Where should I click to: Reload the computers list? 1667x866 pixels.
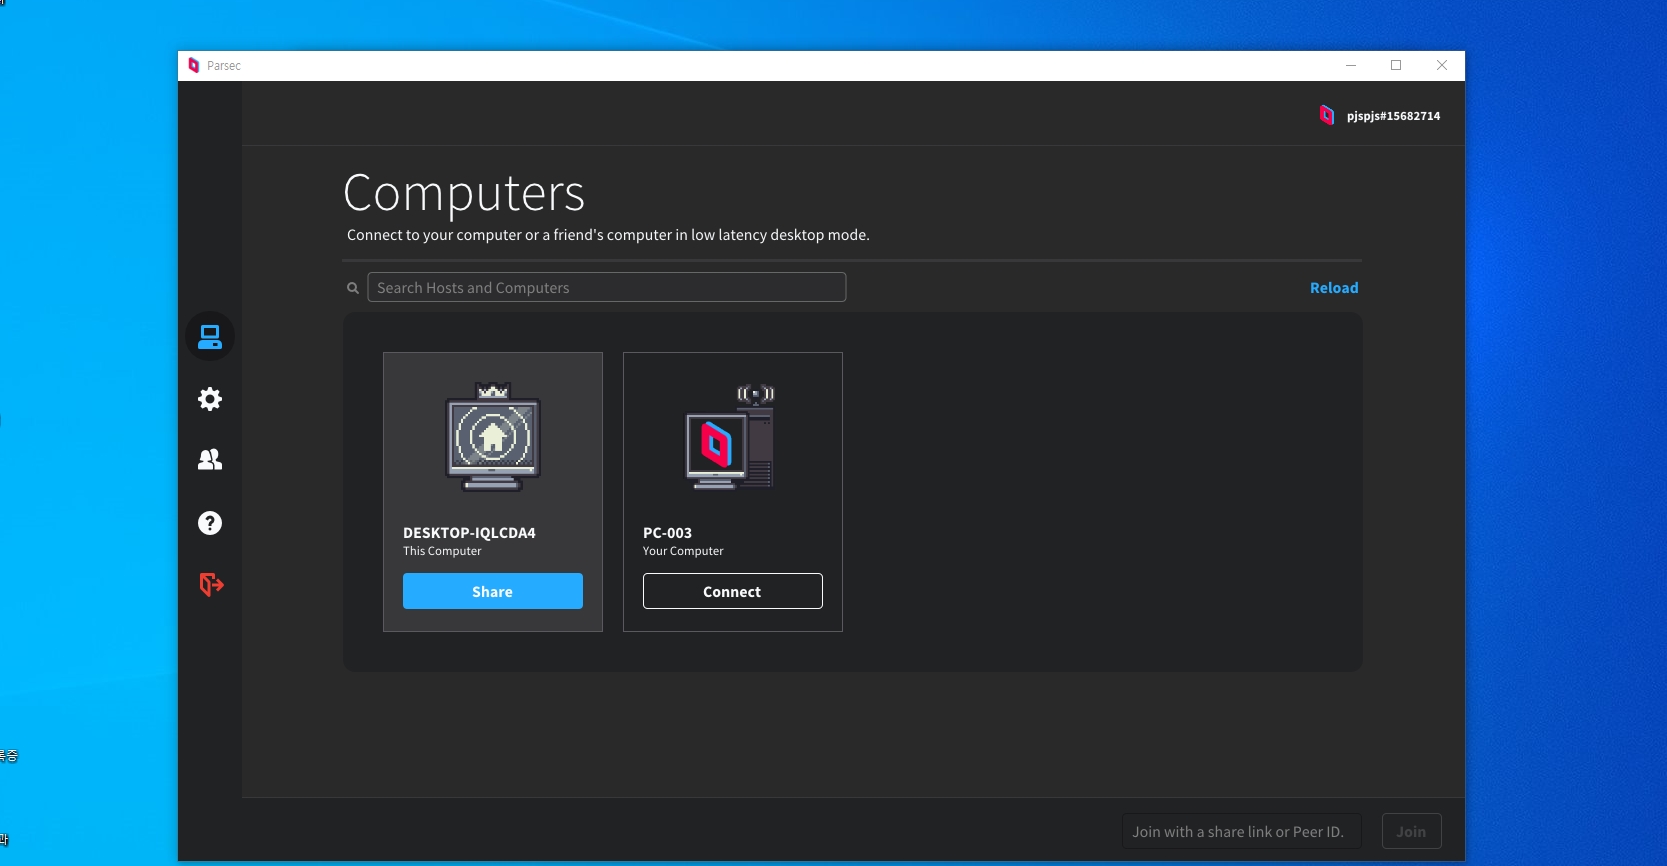tap(1334, 288)
